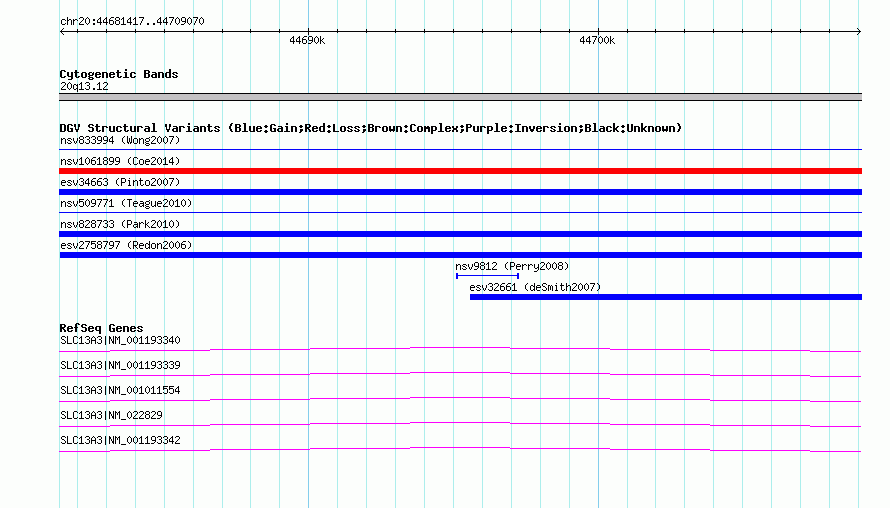Click the thin blue nsv509771 variant line
The image size is (890, 508).
(x=460, y=212)
